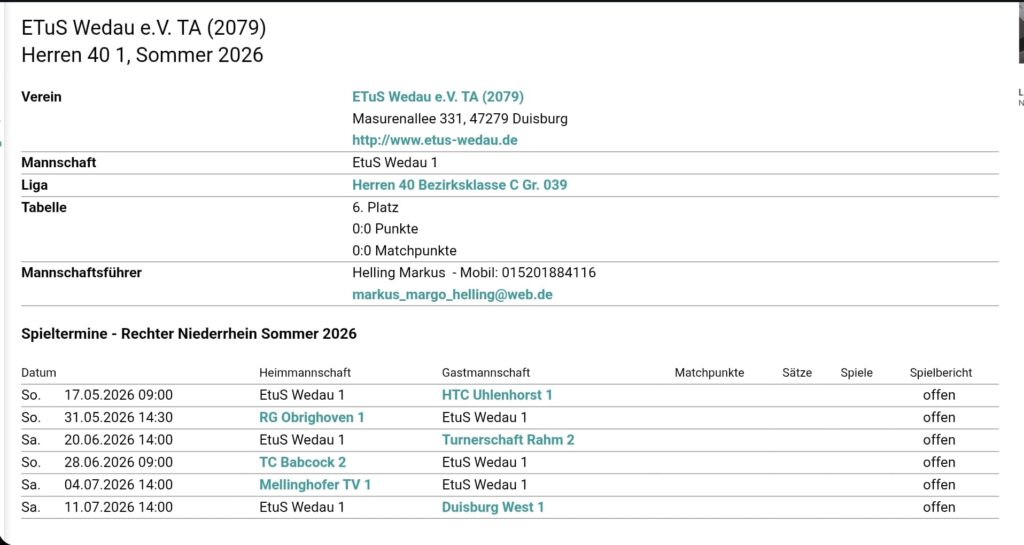Click 'offen' in the HTC Uhlenhorst 1 row

939,395
